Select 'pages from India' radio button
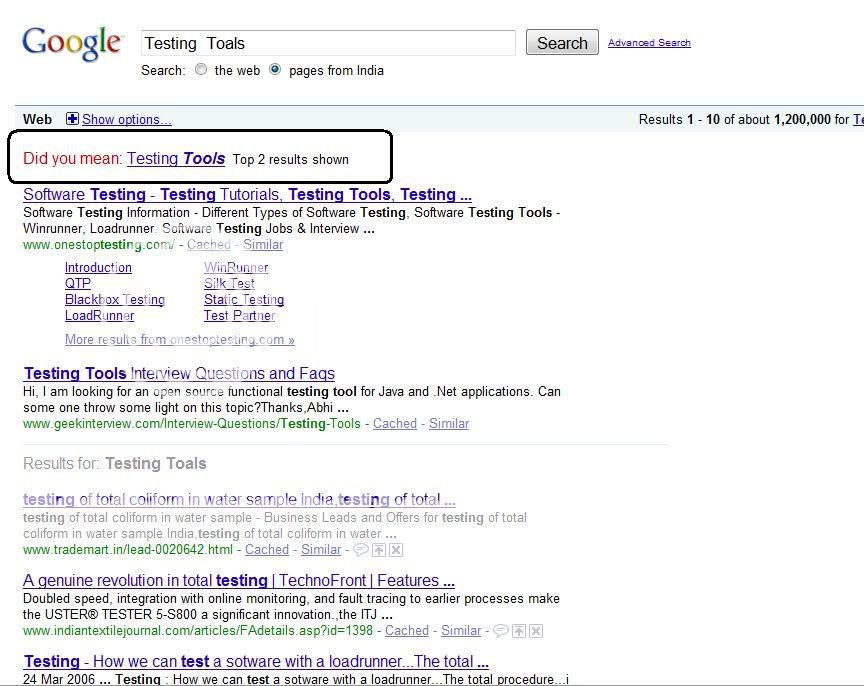Viewport: 864px width, 686px height. [x=275, y=70]
